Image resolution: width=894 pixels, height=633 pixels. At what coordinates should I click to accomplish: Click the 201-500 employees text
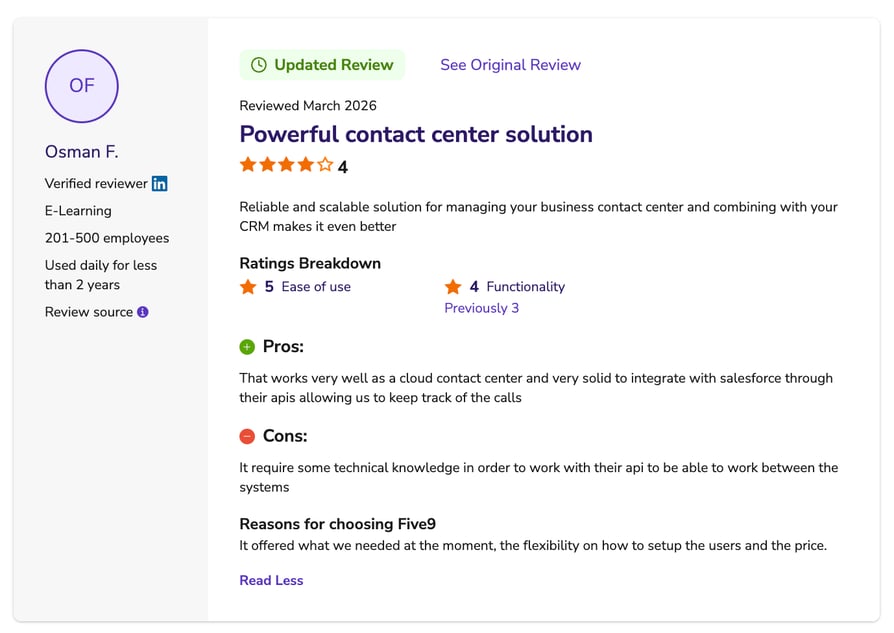pyautogui.click(x=107, y=238)
